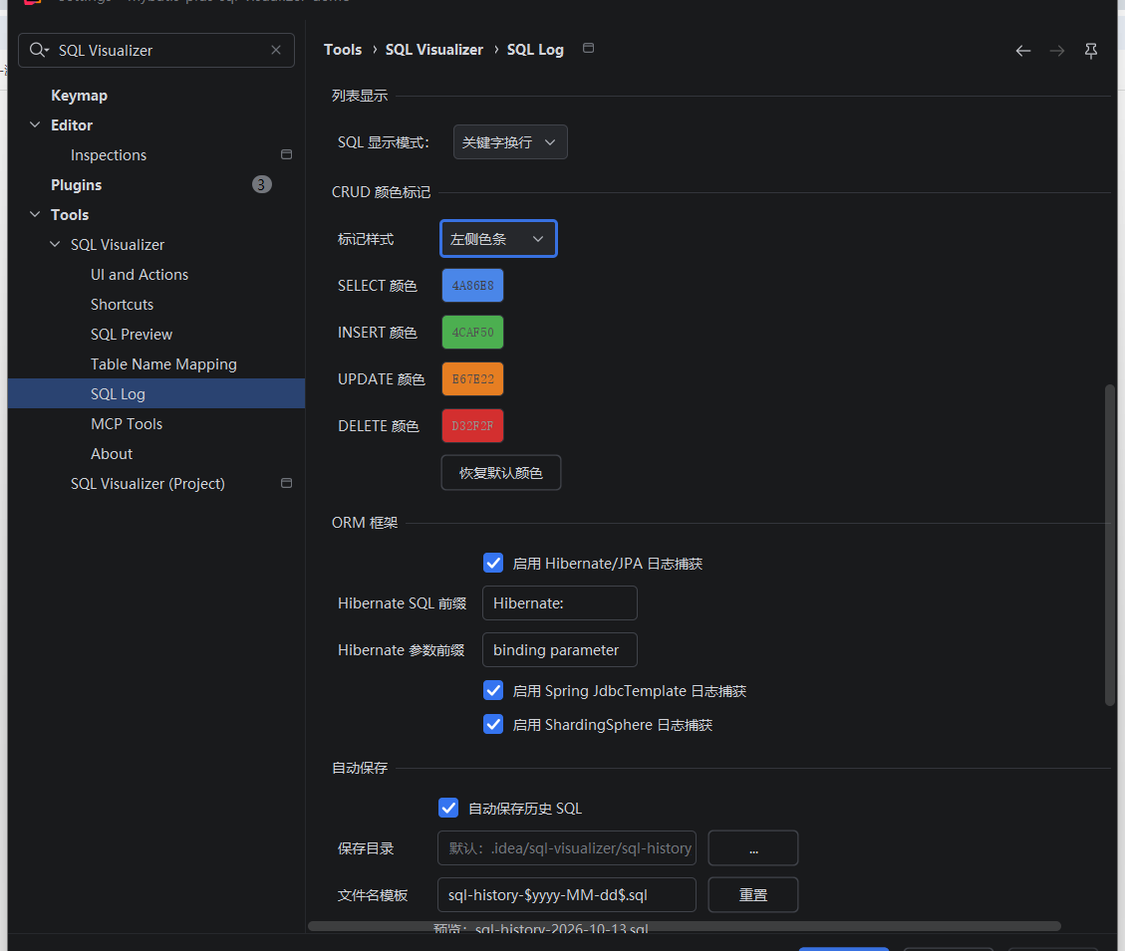Viewport: 1125px width, 951px height.
Task: Pick the INSERT color swatch 4CAF50
Action: [x=473, y=332]
